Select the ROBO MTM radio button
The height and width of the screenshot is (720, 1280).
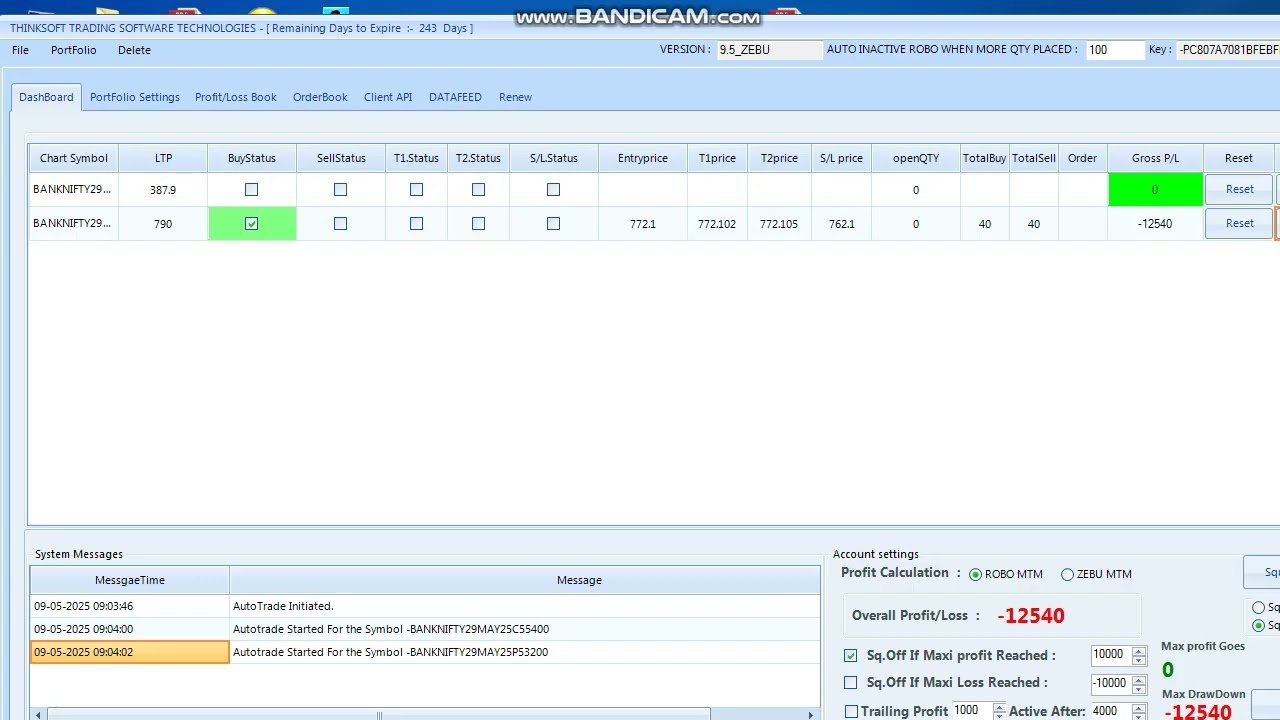[x=975, y=574]
